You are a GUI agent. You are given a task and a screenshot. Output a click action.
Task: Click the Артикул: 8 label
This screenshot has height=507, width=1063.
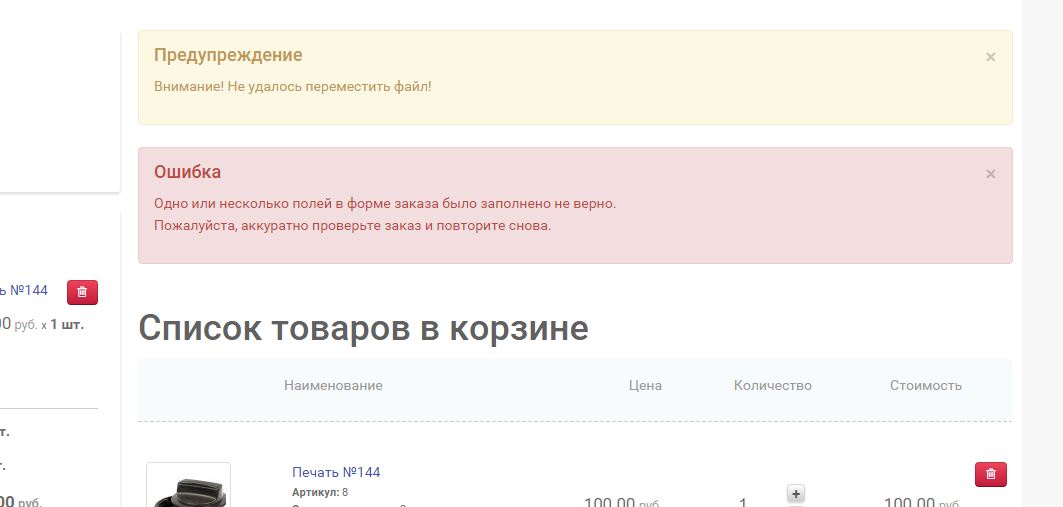click(320, 493)
